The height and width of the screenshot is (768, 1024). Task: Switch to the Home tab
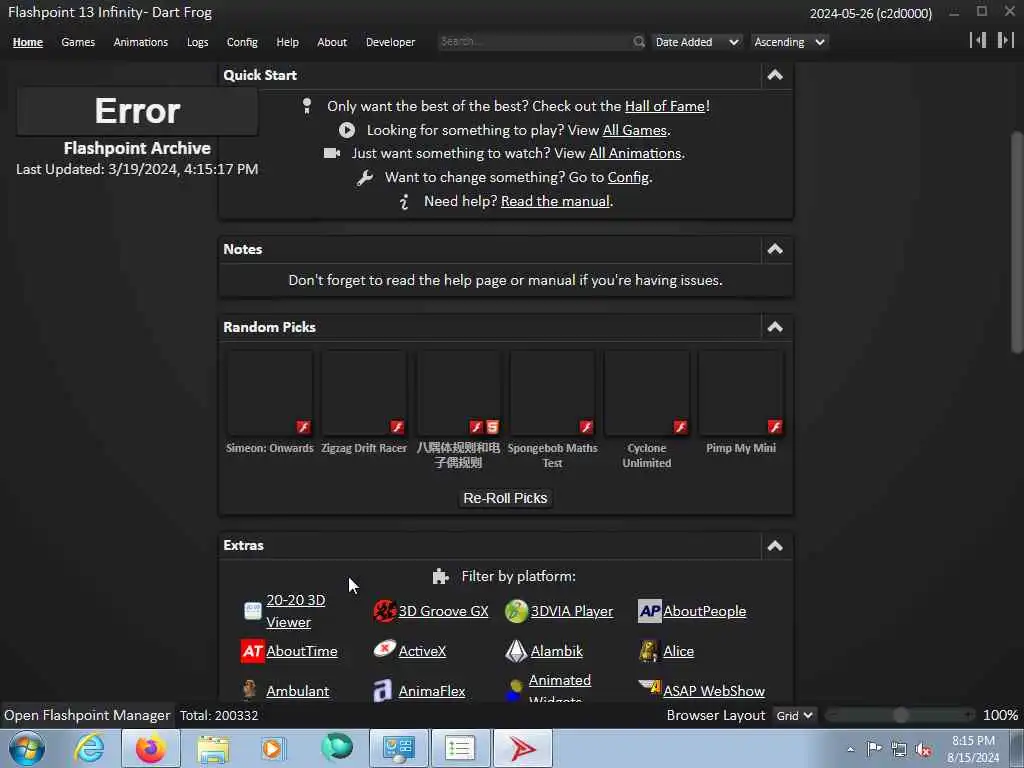click(x=27, y=42)
